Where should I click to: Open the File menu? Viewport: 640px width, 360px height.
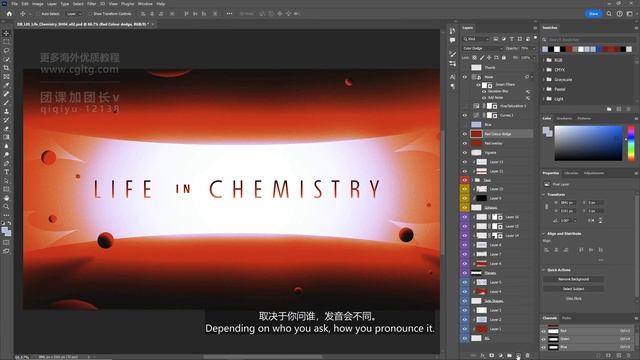point(14,4)
